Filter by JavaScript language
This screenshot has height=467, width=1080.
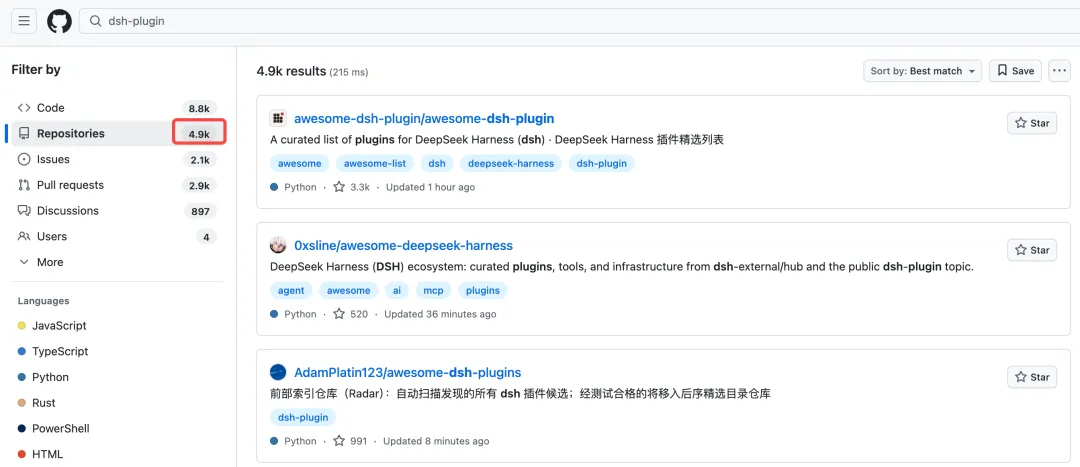click(59, 325)
